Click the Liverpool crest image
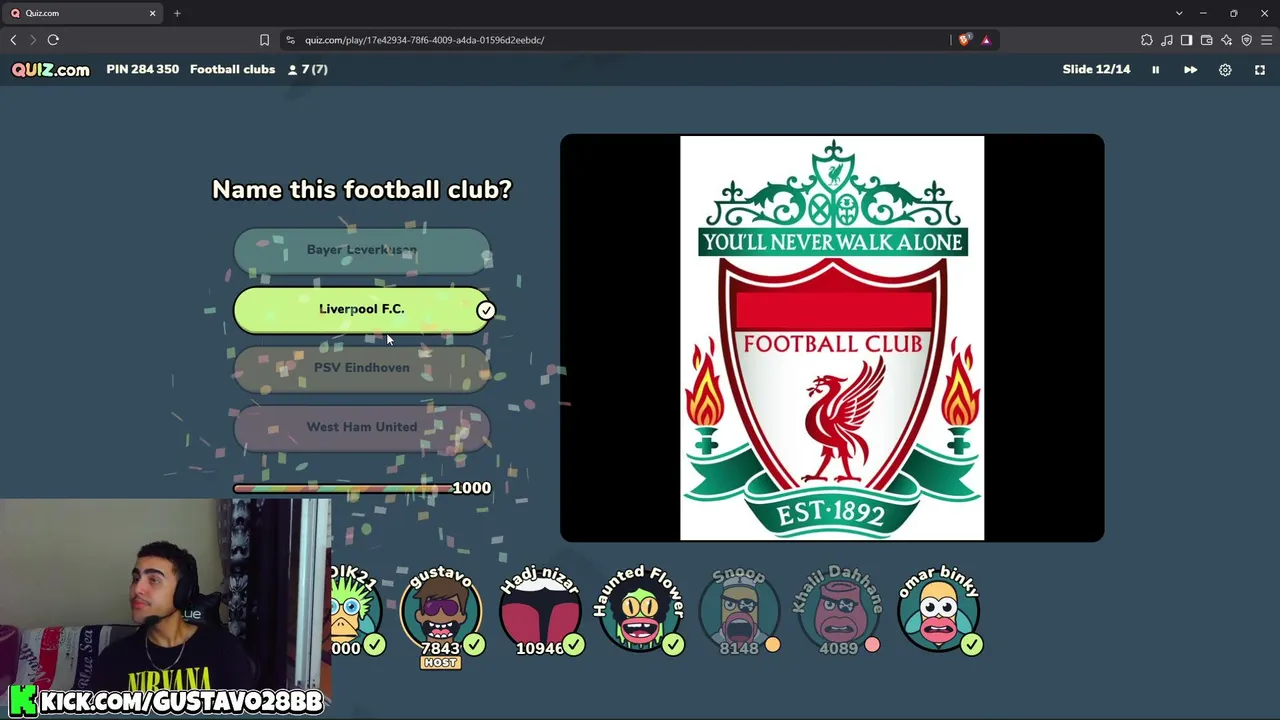 point(832,338)
